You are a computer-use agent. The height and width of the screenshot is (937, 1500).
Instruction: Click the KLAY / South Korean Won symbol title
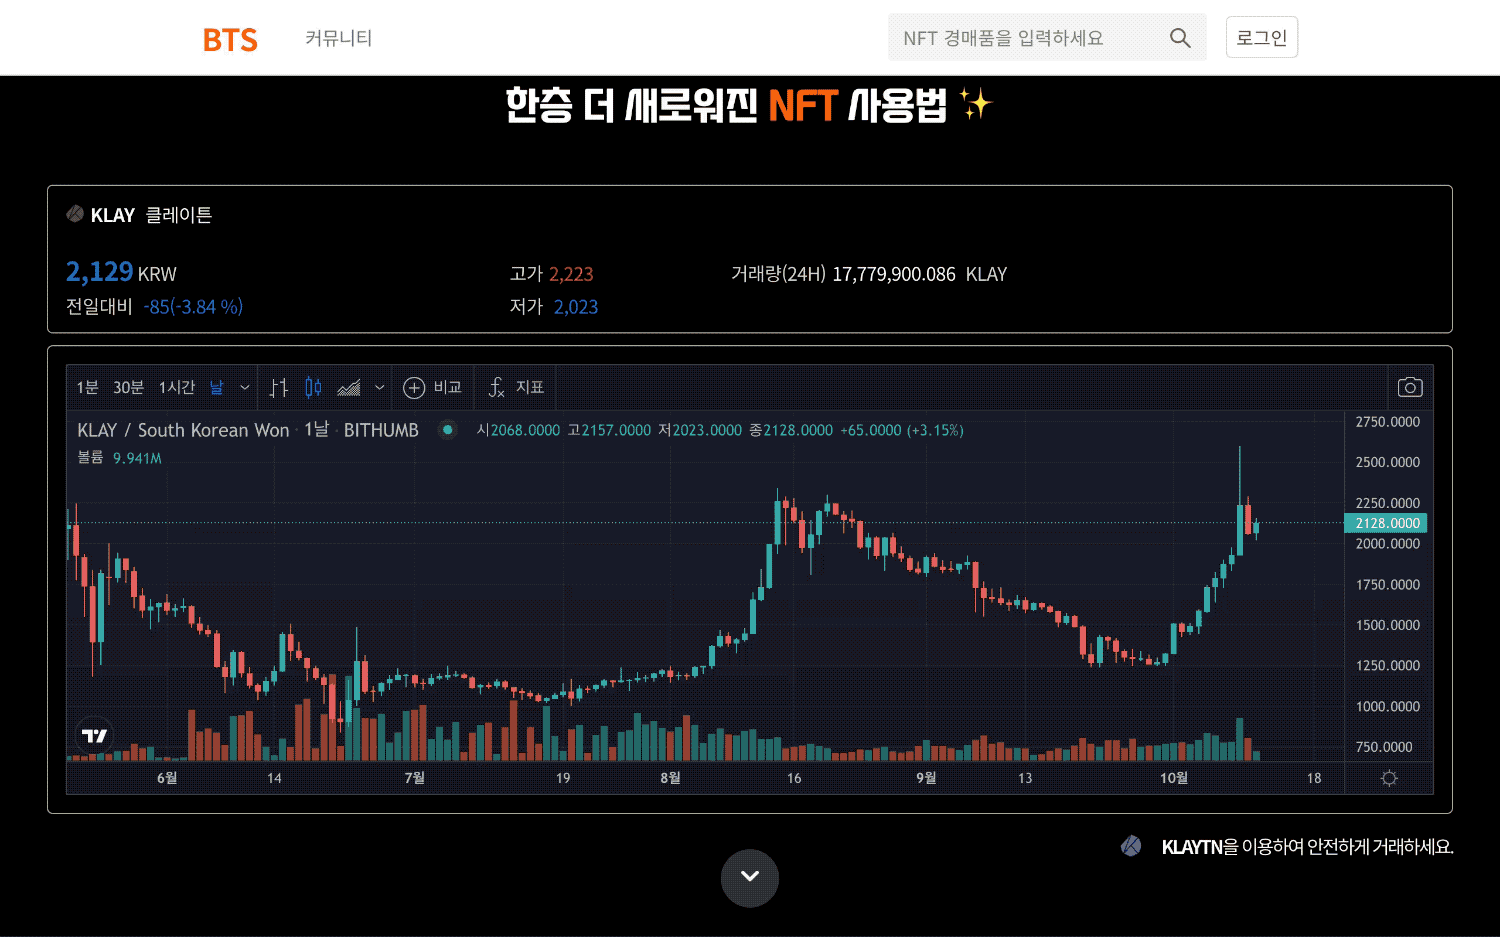pyautogui.click(x=183, y=430)
